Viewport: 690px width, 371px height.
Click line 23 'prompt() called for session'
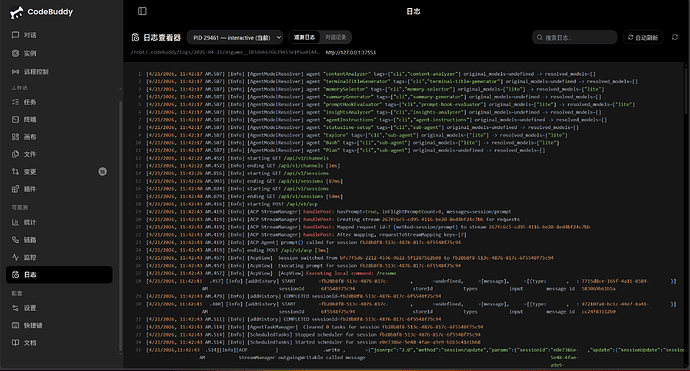[x=304, y=242]
